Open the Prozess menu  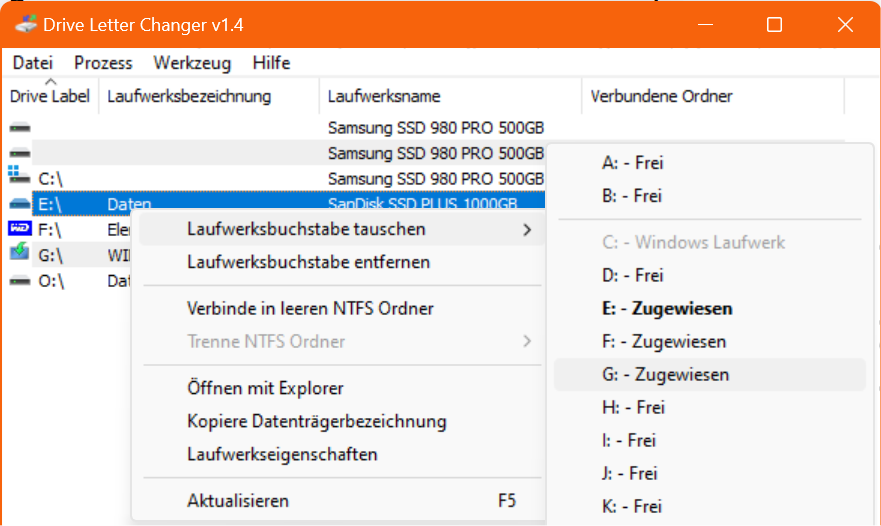[103, 63]
